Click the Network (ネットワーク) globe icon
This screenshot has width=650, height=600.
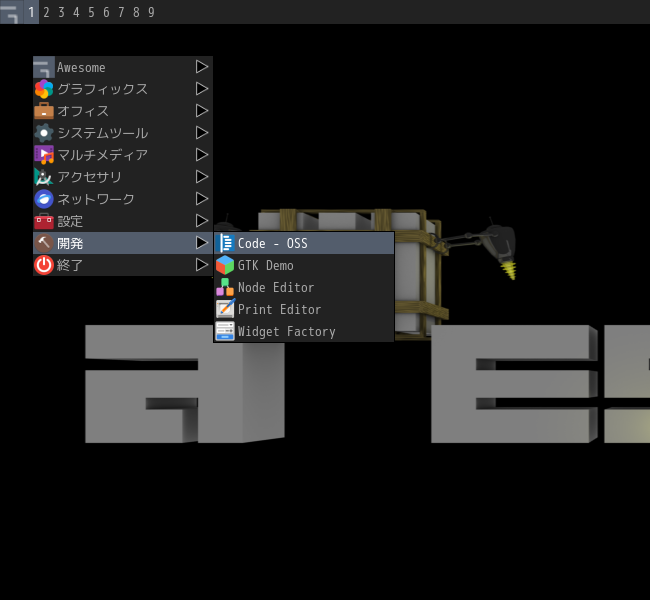(x=44, y=199)
